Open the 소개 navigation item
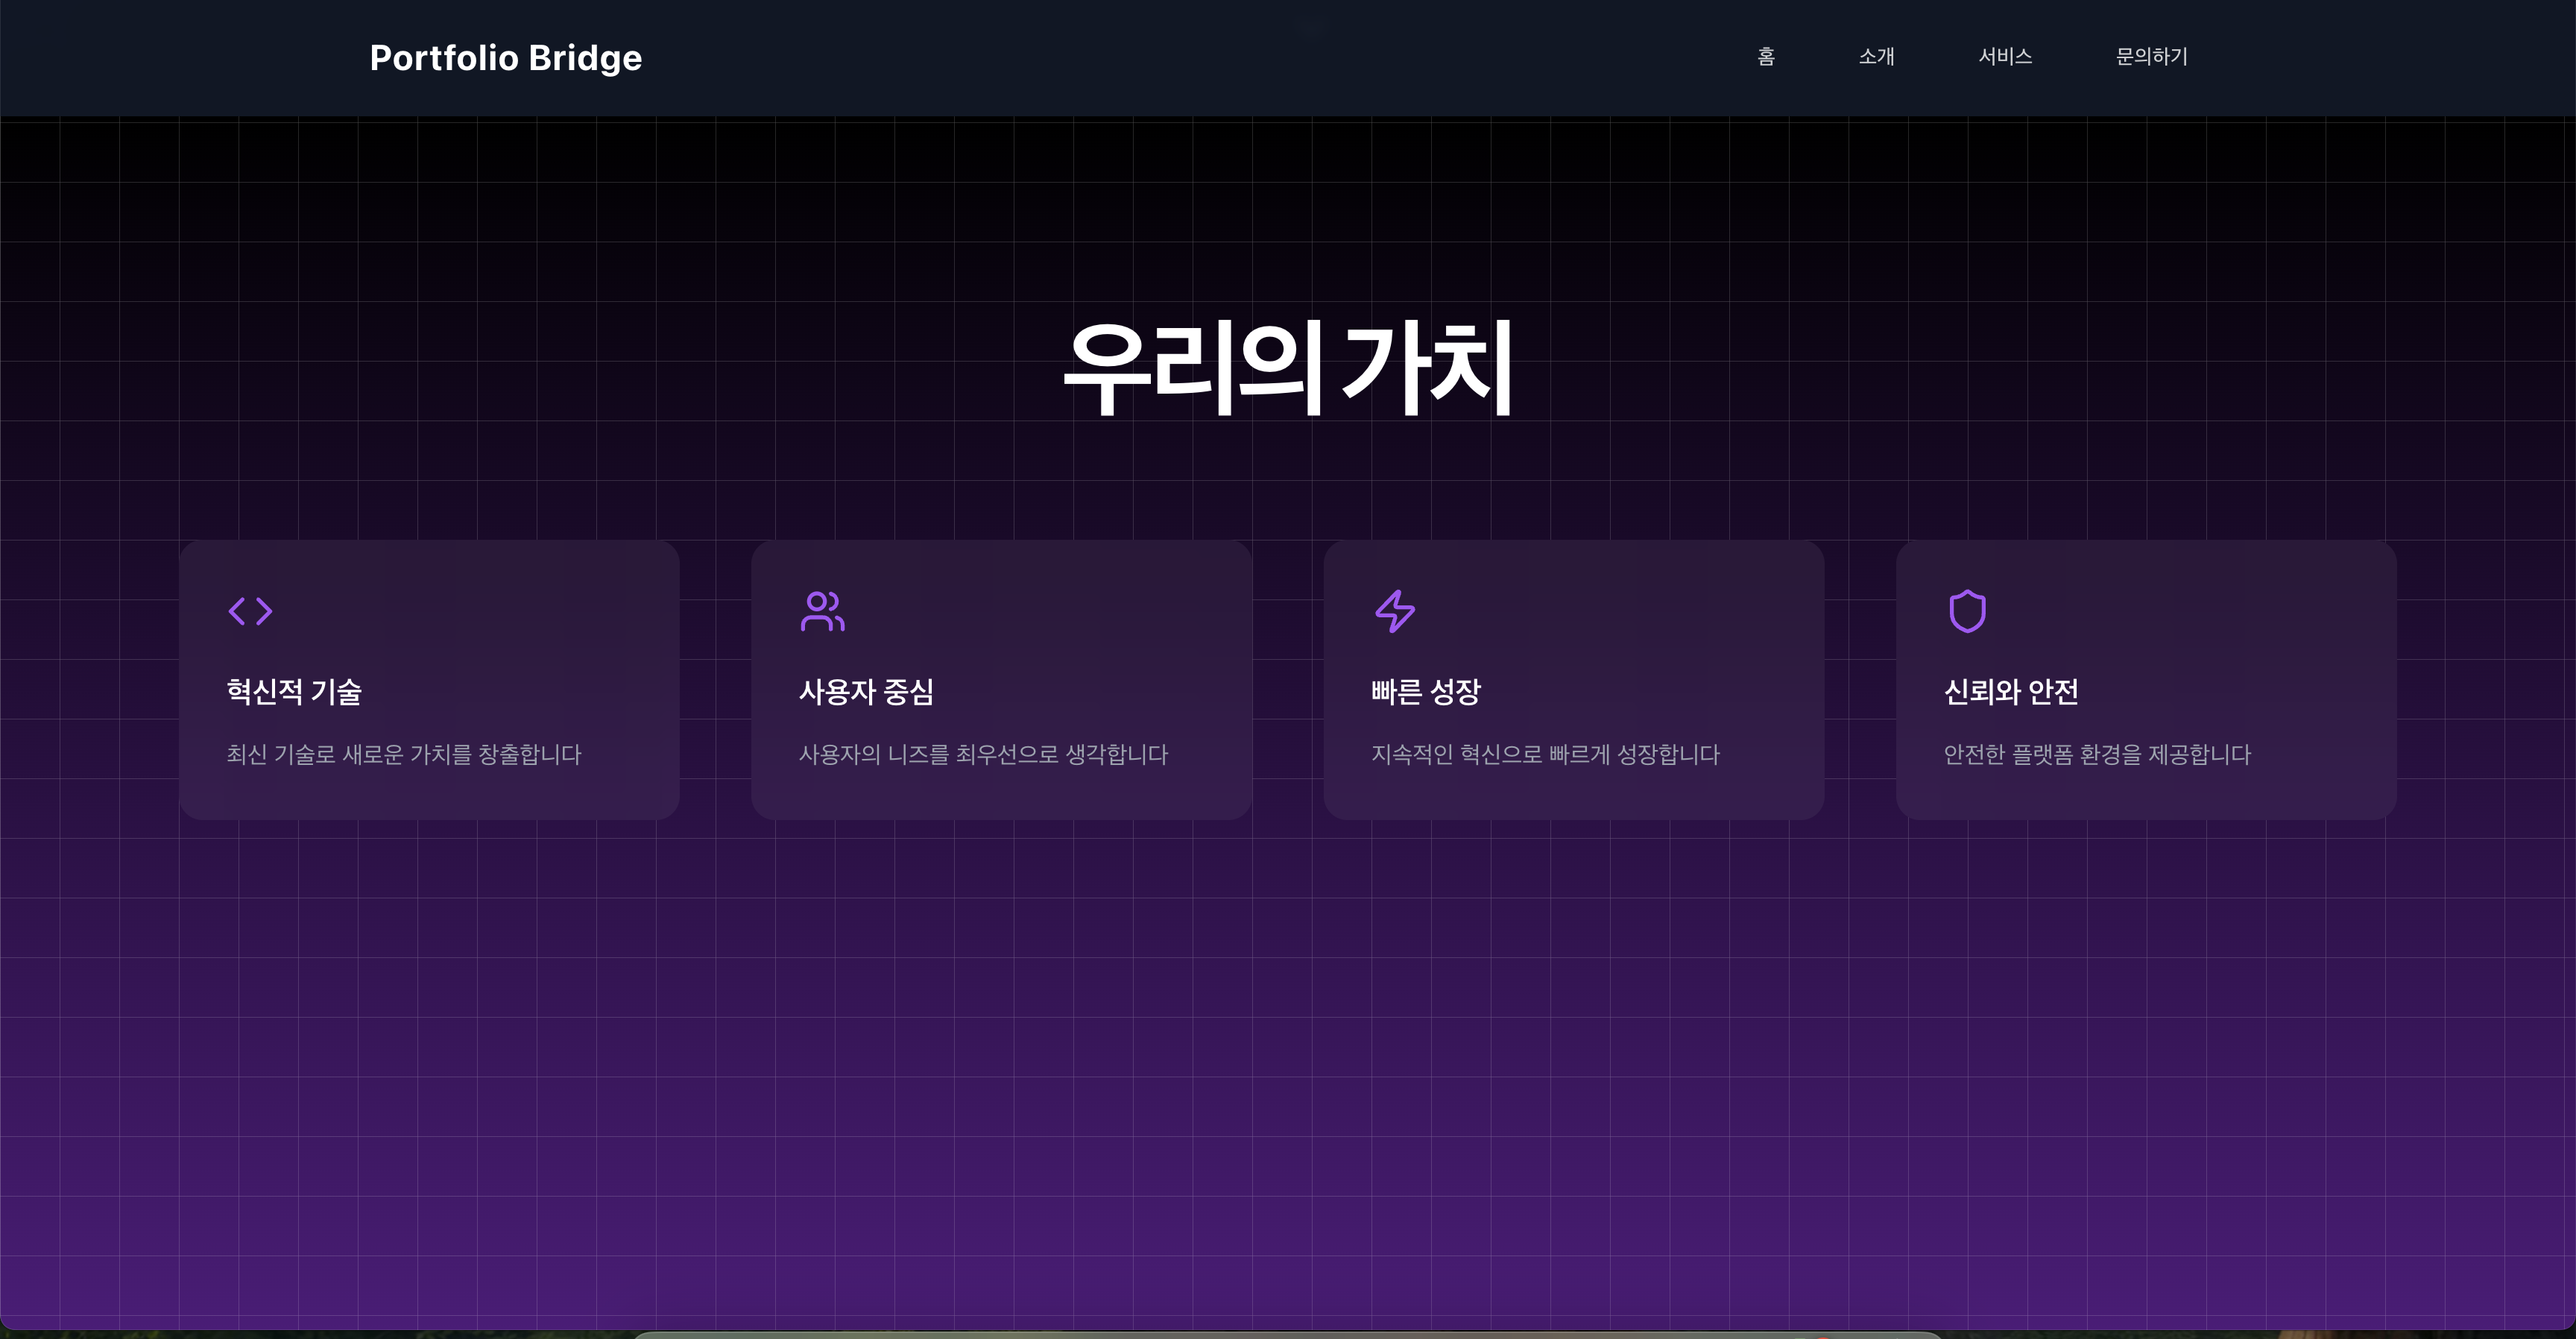Image resolution: width=2576 pixels, height=1339 pixels. click(x=1877, y=57)
